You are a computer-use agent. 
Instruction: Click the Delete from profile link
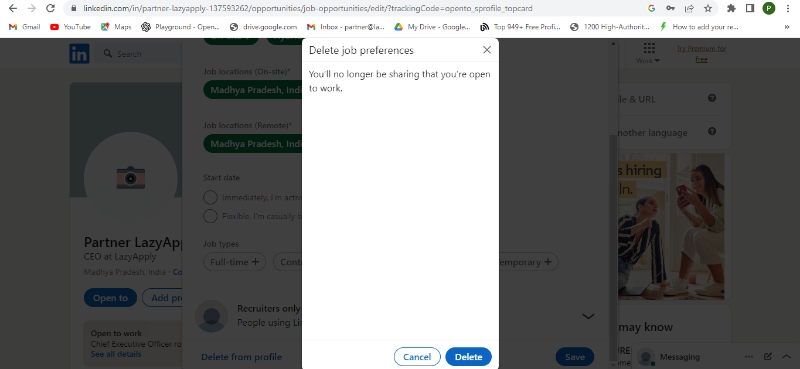tap(241, 357)
